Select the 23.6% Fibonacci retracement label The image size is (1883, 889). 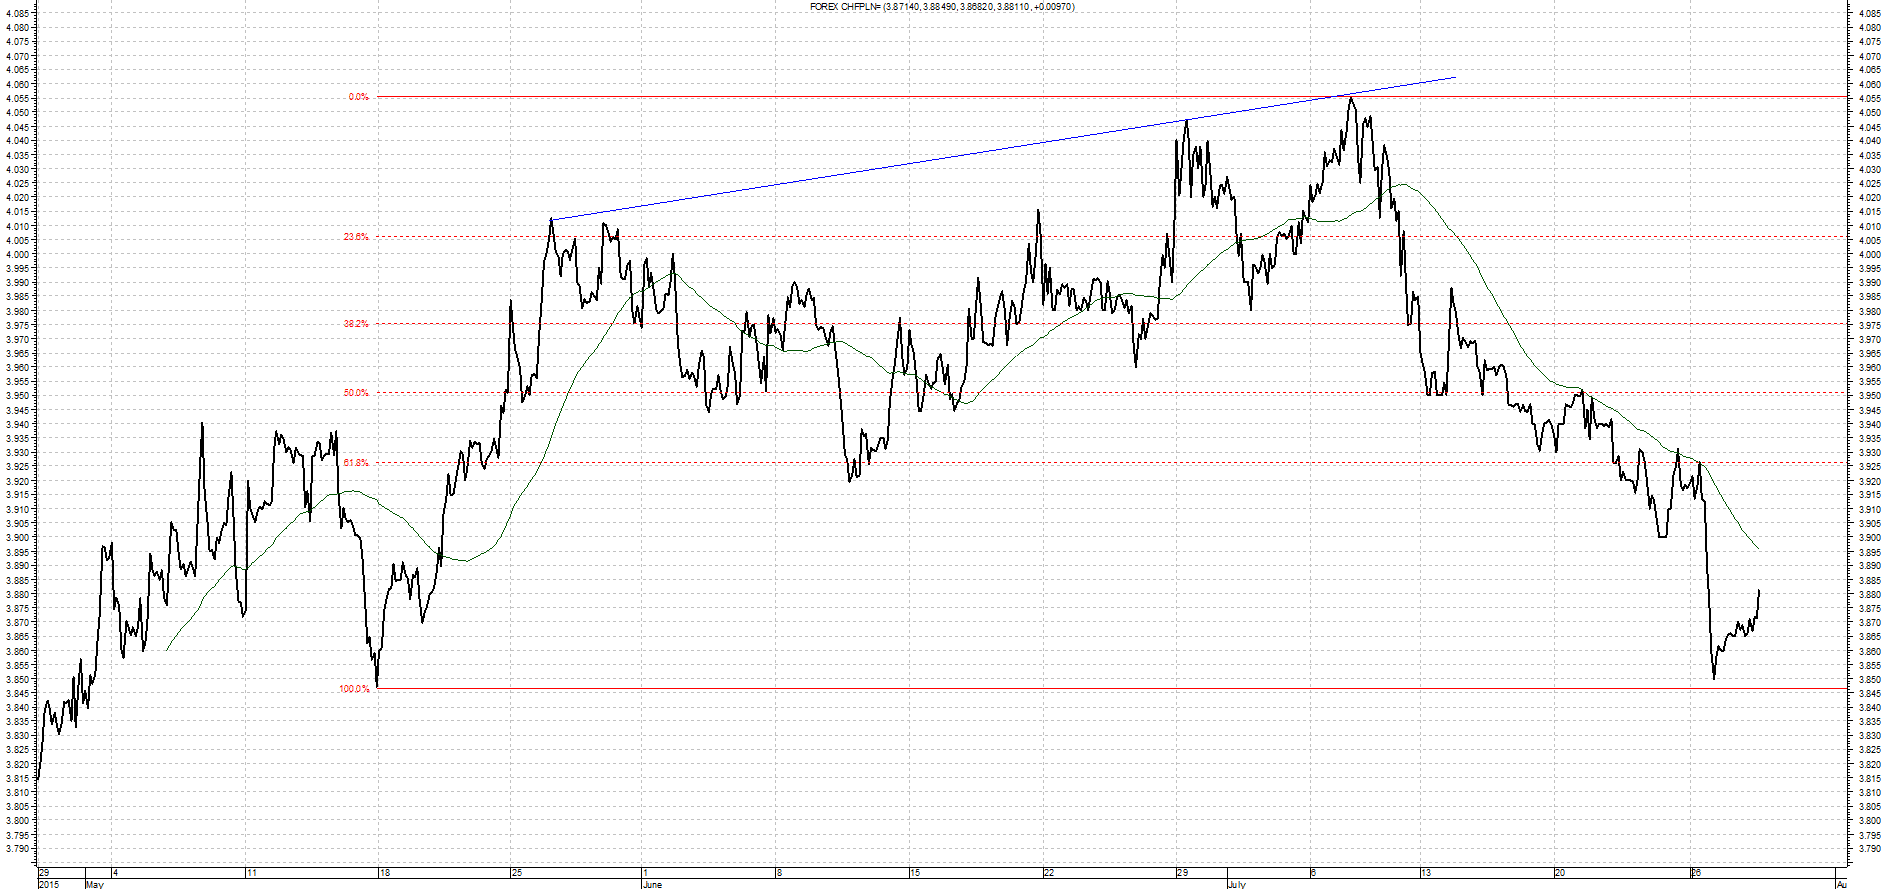tap(356, 237)
